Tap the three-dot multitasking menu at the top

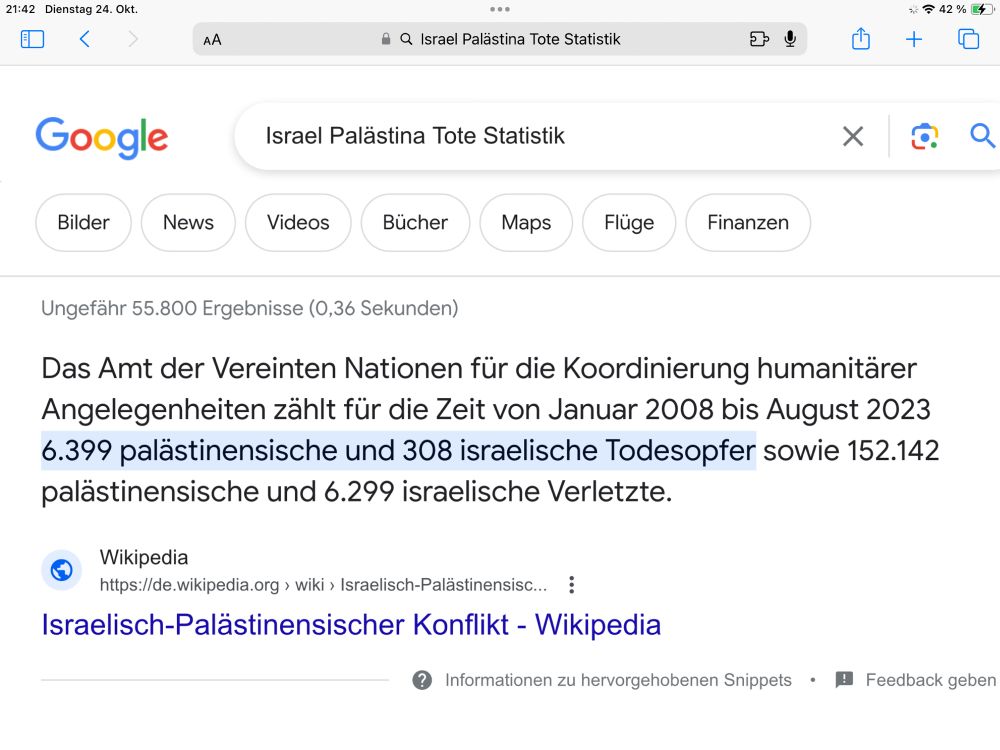tap(500, 10)
